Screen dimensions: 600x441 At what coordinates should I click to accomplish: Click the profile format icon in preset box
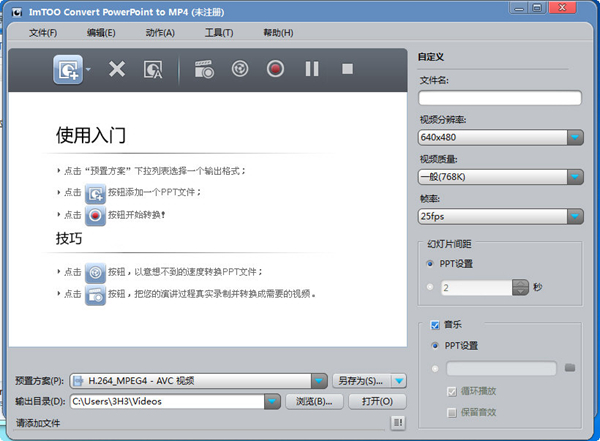78,381
